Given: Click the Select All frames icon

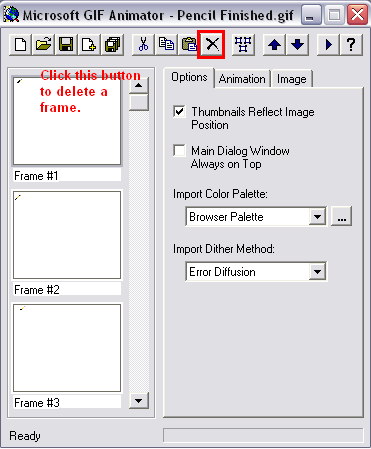Looking at the screenshot, I should click(243, 44).
